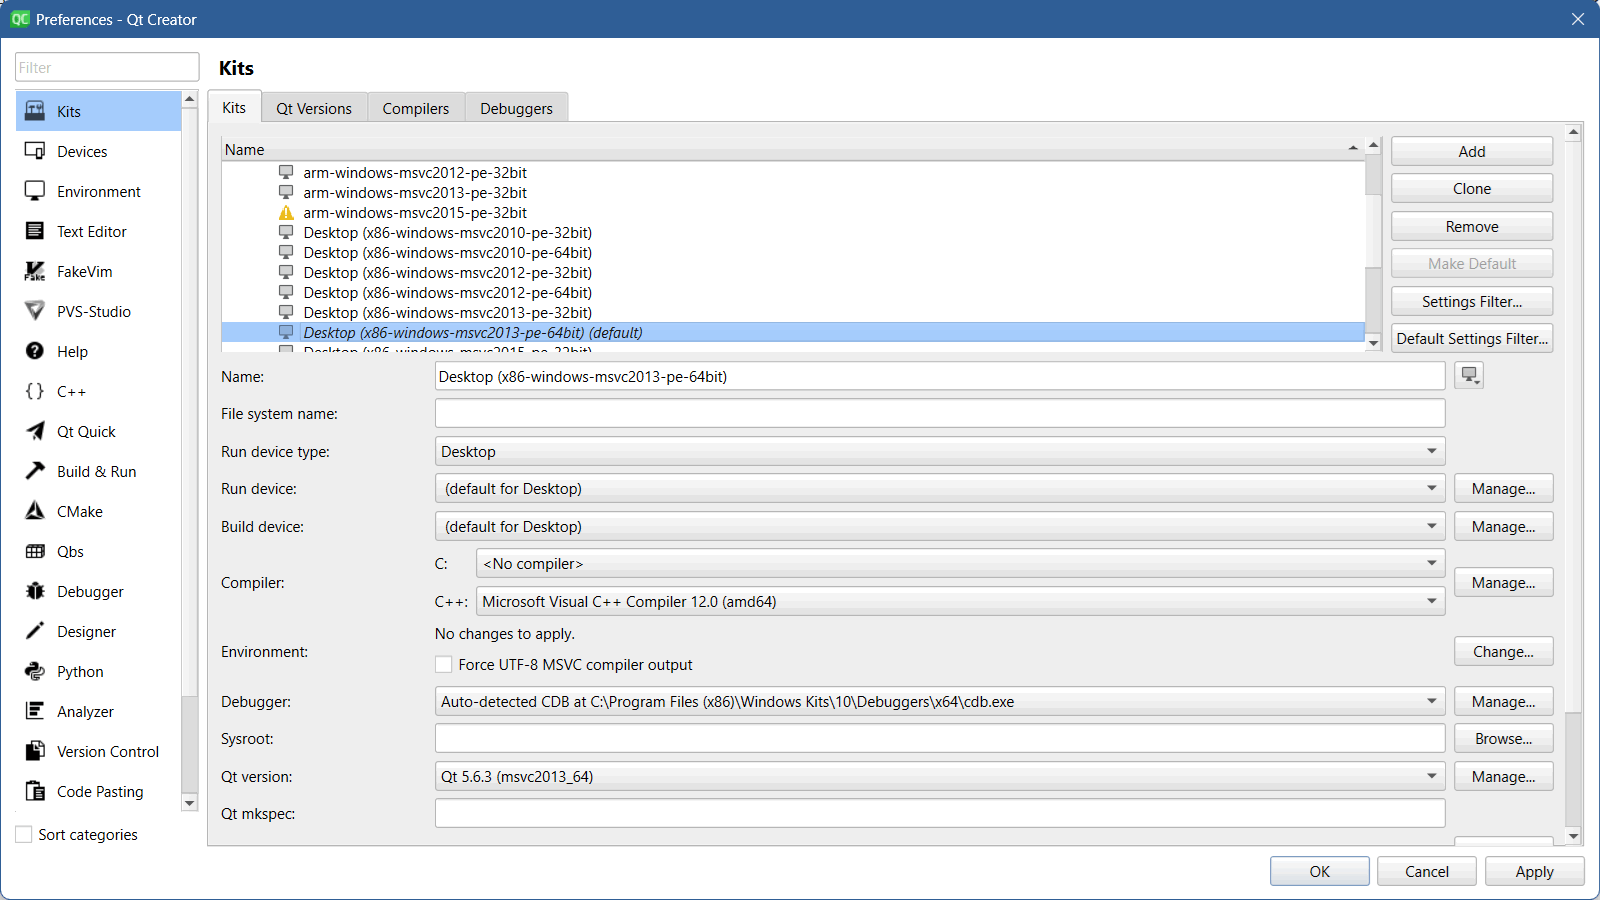The image size is (1600, 900).
Task: Open the Run device type dropdown
Action: coord(1432,451)
